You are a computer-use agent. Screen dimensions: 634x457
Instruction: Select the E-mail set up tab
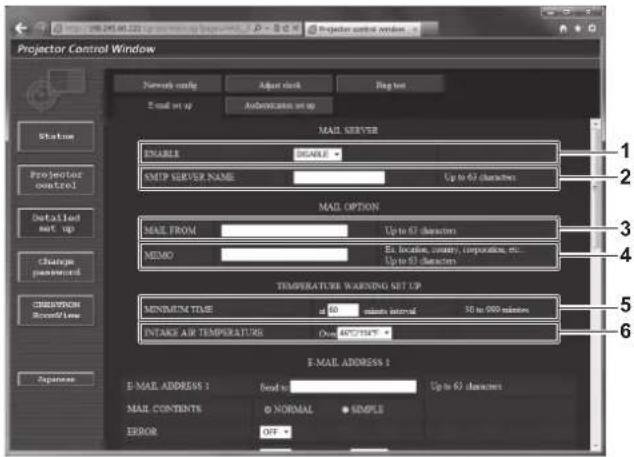(170, 106)
